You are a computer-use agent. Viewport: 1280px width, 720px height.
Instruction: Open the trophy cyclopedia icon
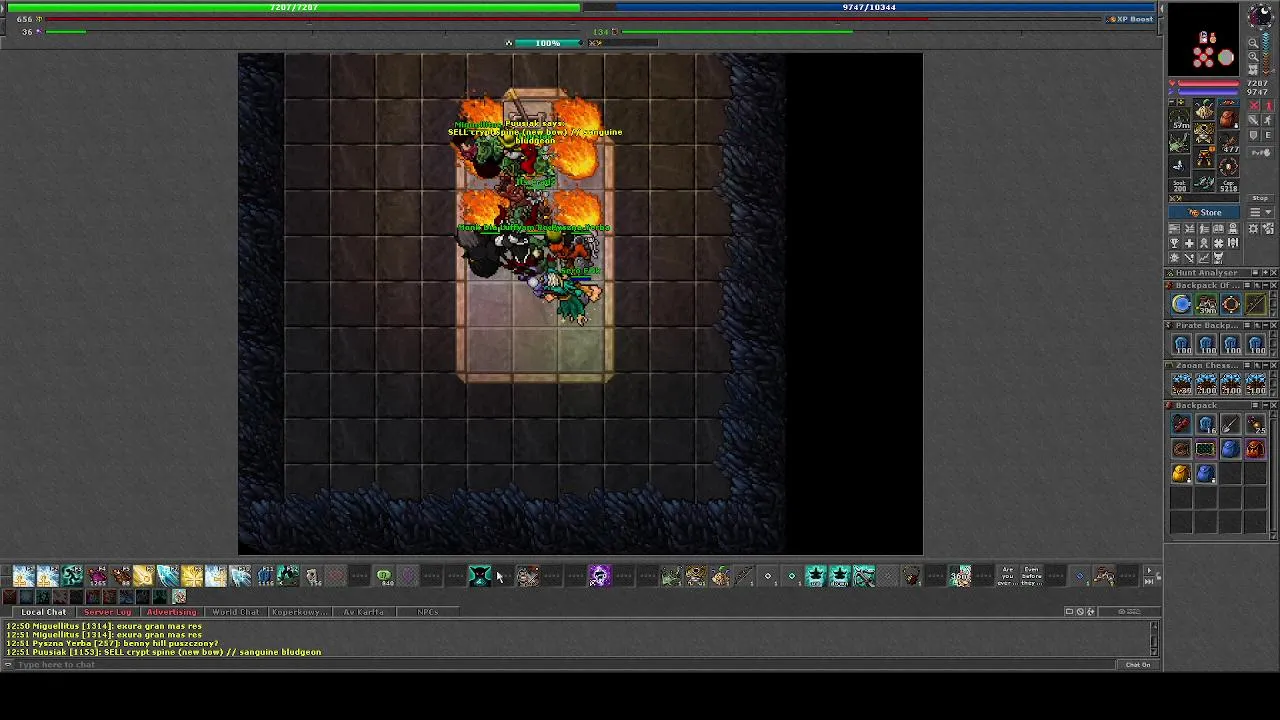1174,243
